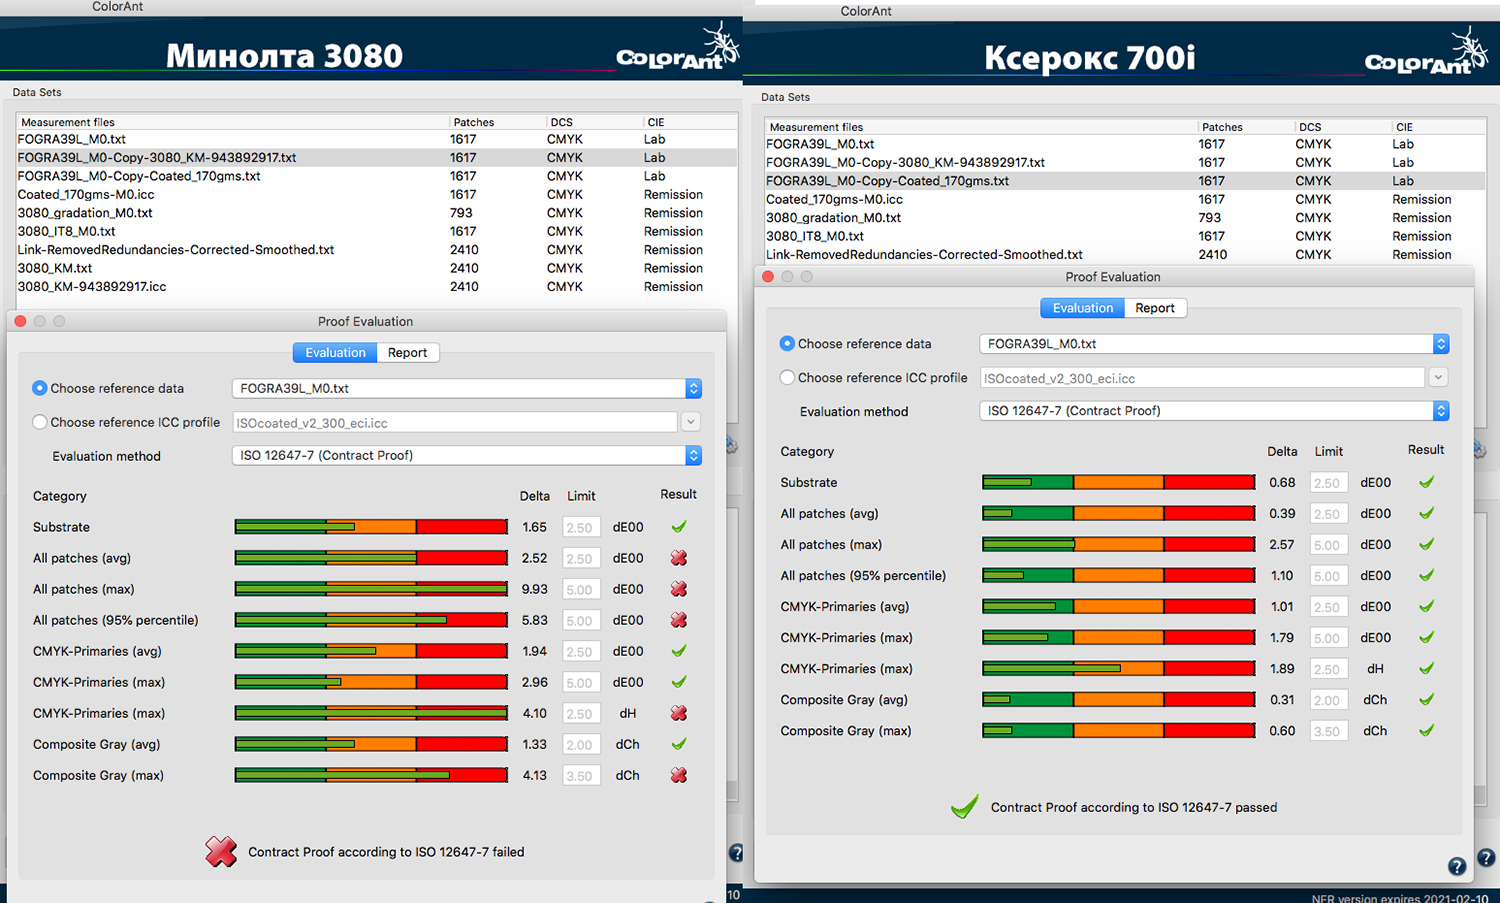This screenshot has width=1500, height=903.
Task: Select 3080_gradation_M0.txt in Minolta window
Action: [x=377, y=213]
